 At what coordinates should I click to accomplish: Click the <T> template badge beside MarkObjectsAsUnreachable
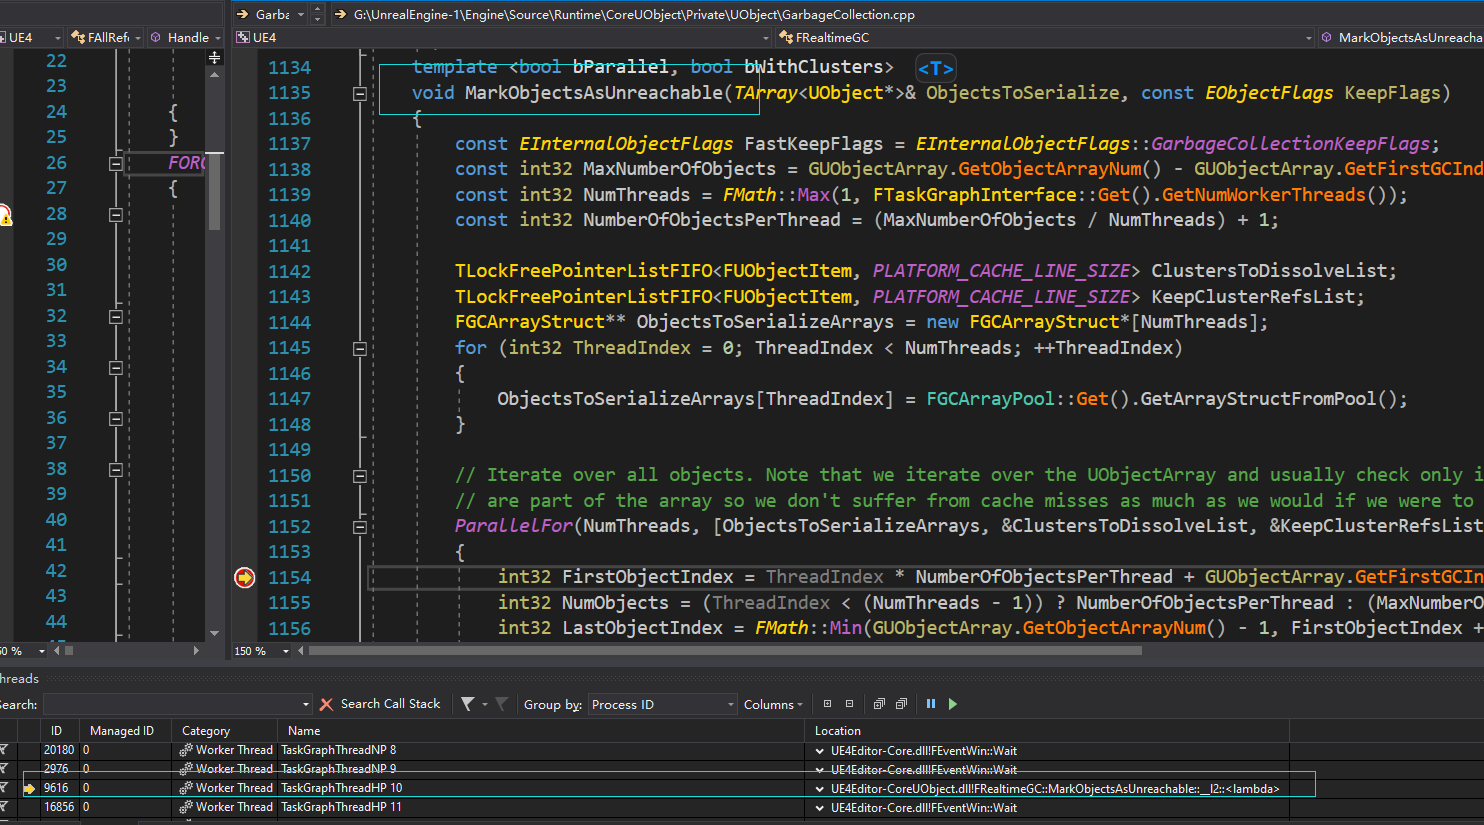click(936, 68)
